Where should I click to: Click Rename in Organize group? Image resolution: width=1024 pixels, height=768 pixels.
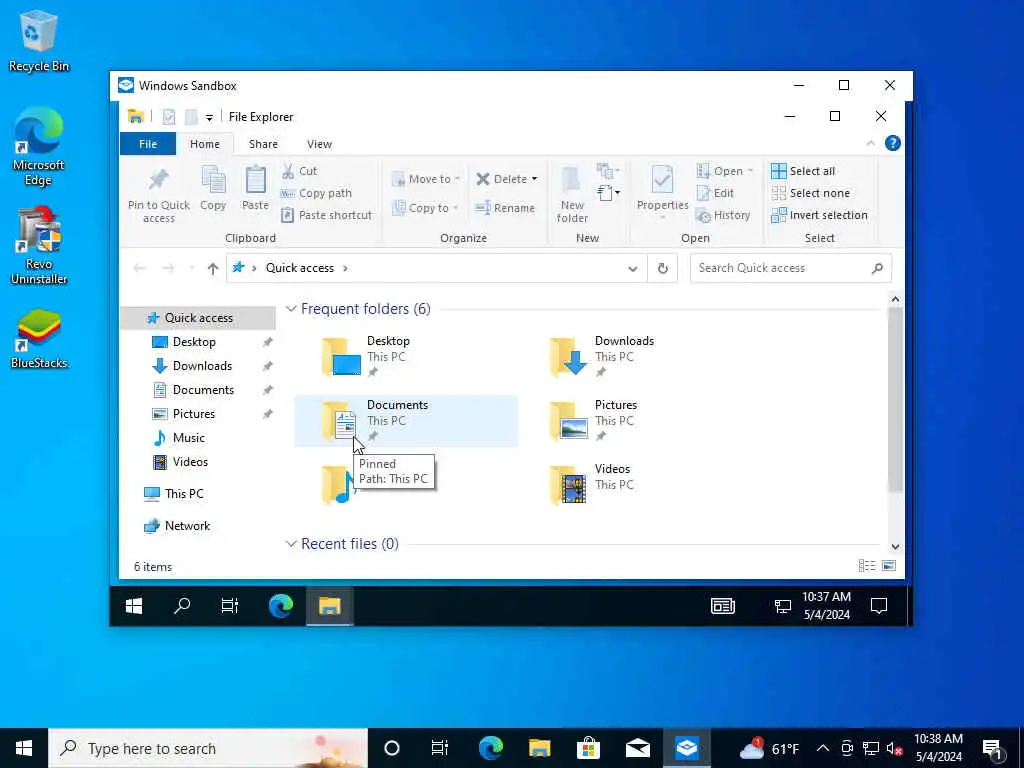pyautogui.click(x=505, y=208)
